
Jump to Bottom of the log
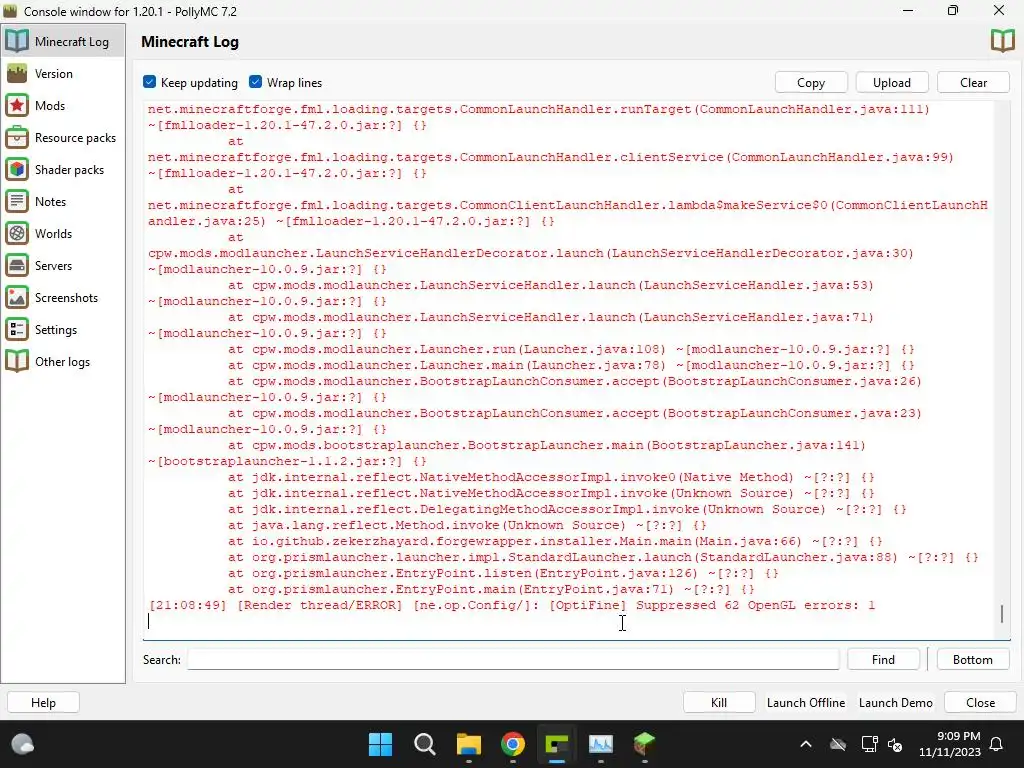coord(972,660)
